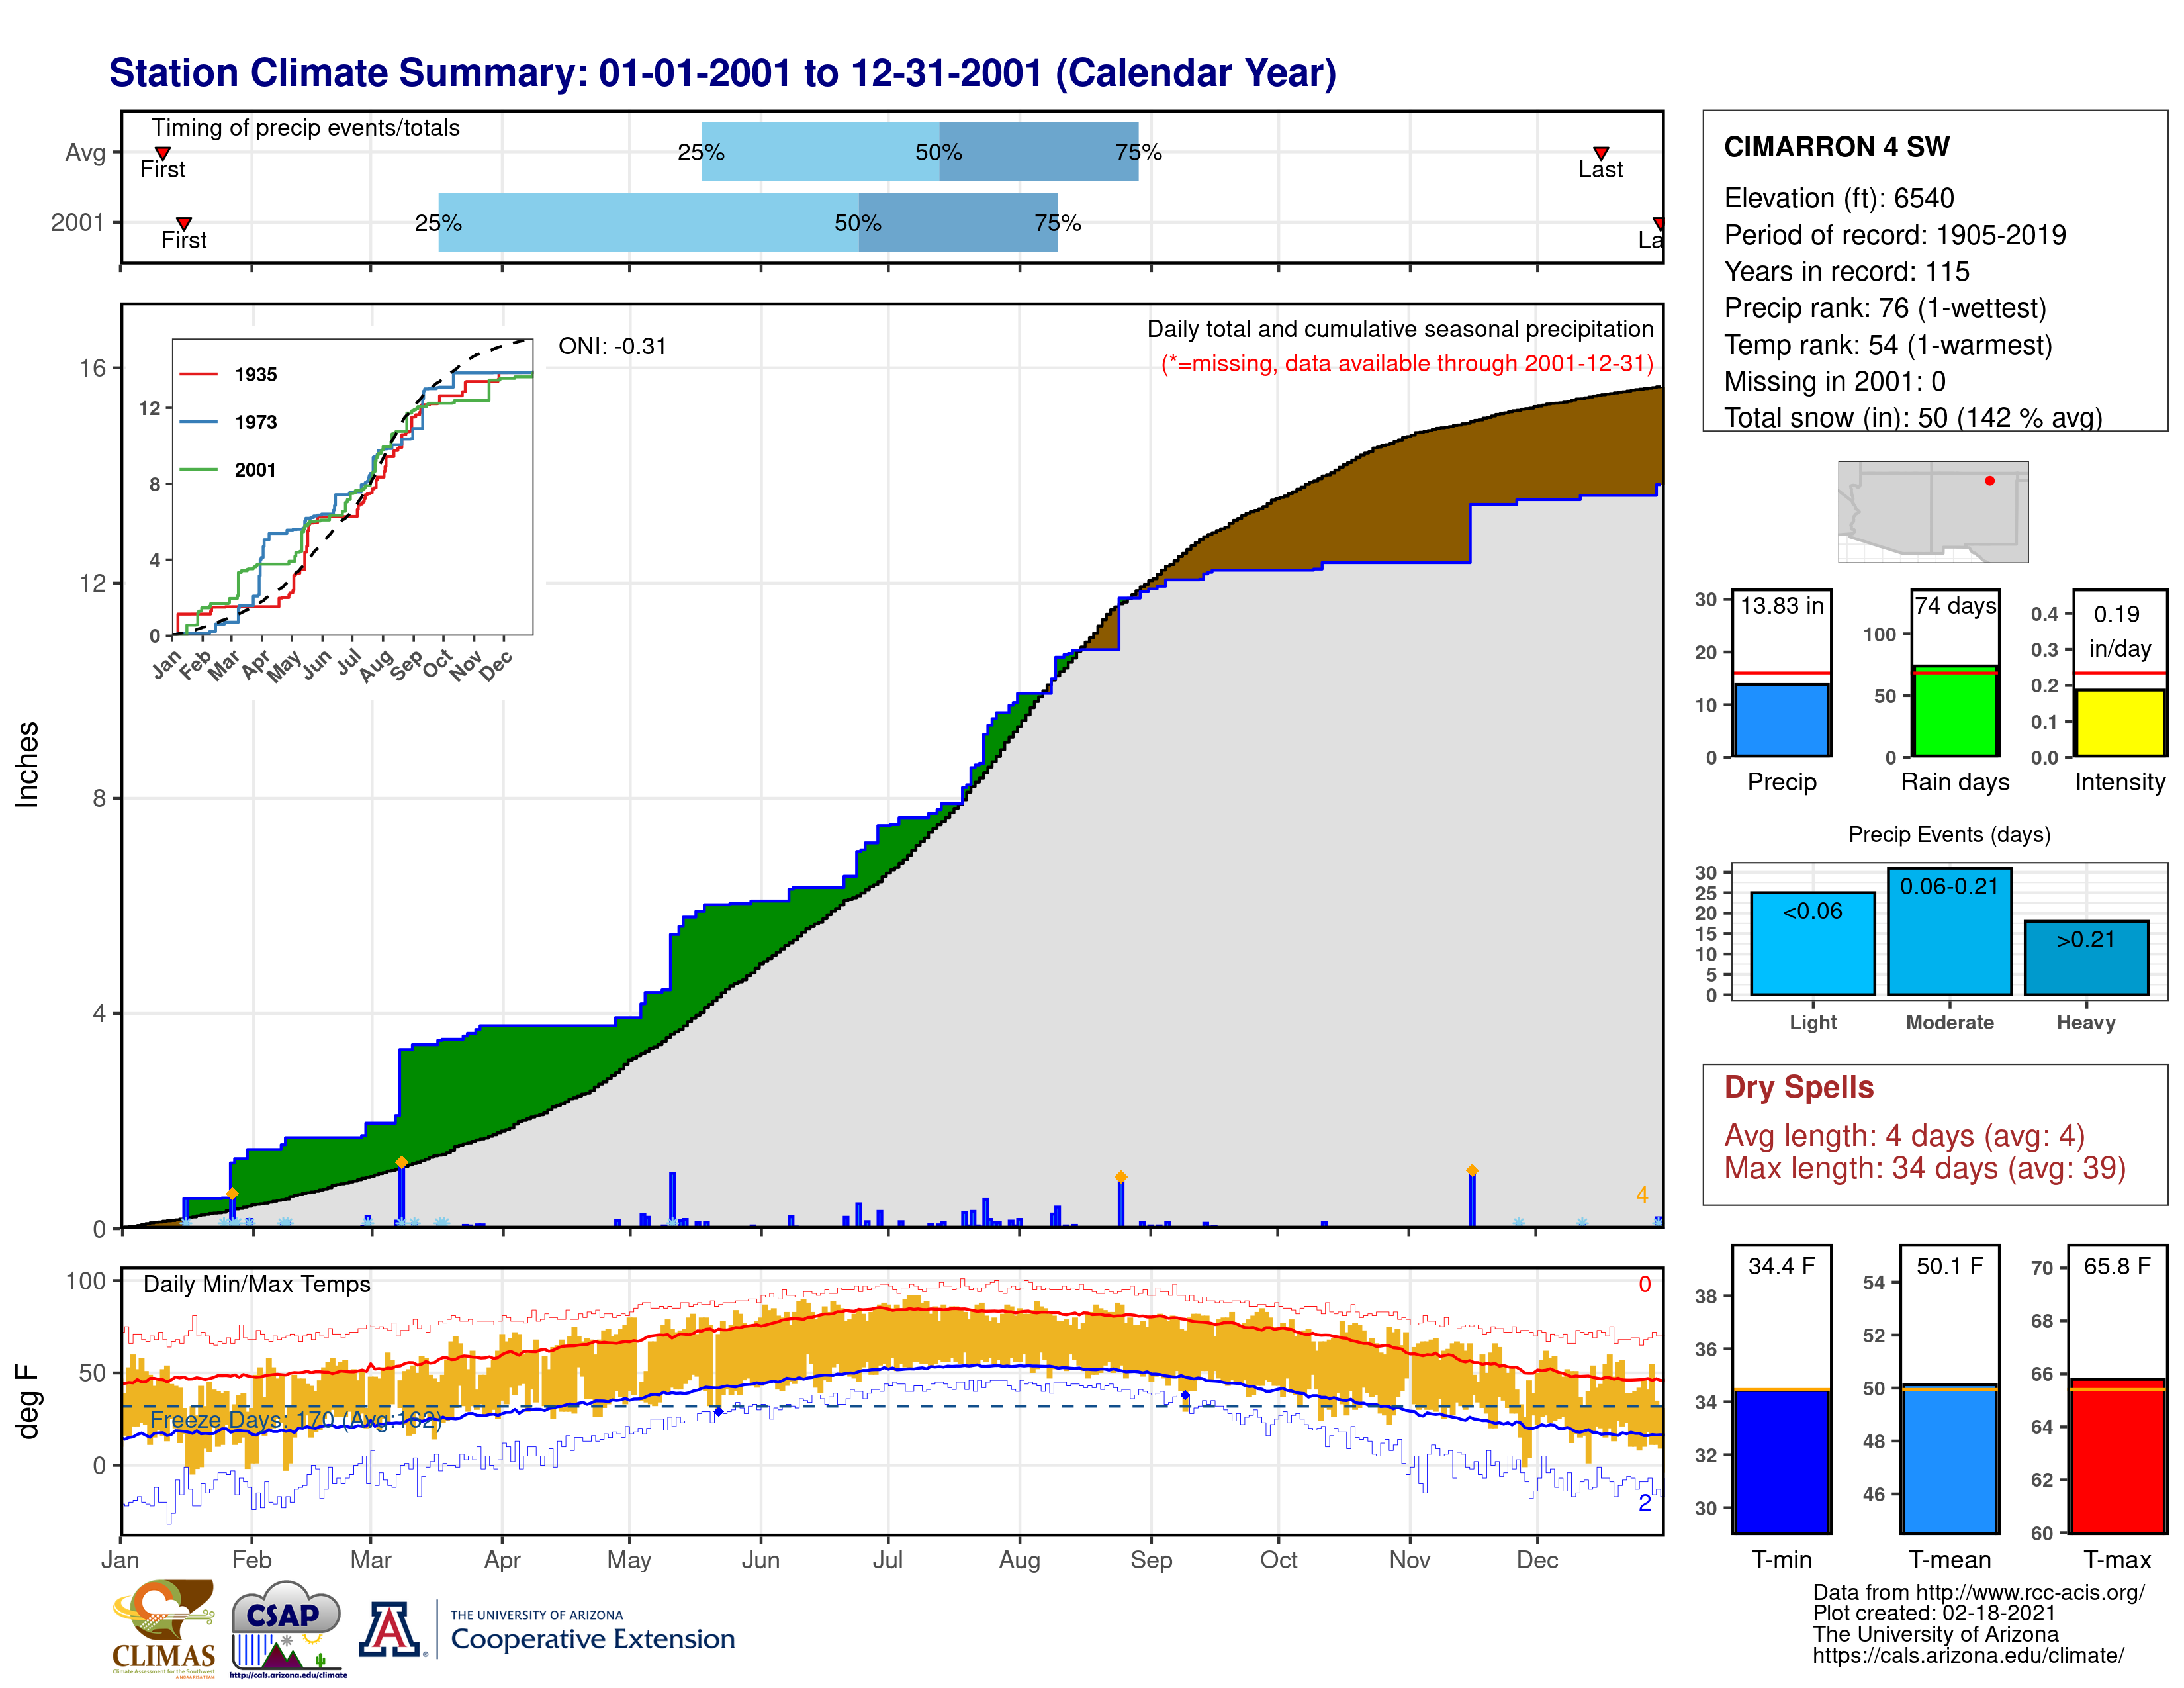The width and height of the screenshot is (2184, 1688).
Task: Click the 'CIMARRON 4 SW' station name
Action: click(1836, 147)
